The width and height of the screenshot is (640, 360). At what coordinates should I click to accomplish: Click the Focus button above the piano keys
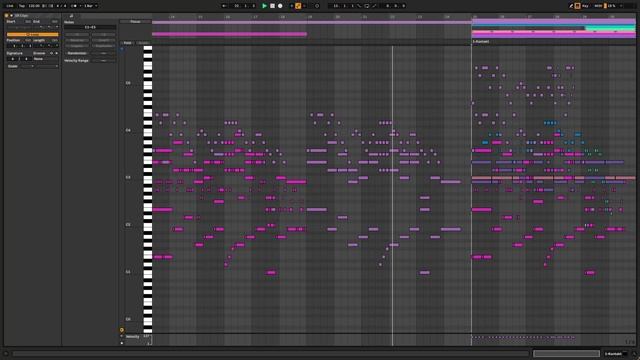(135, 22)
